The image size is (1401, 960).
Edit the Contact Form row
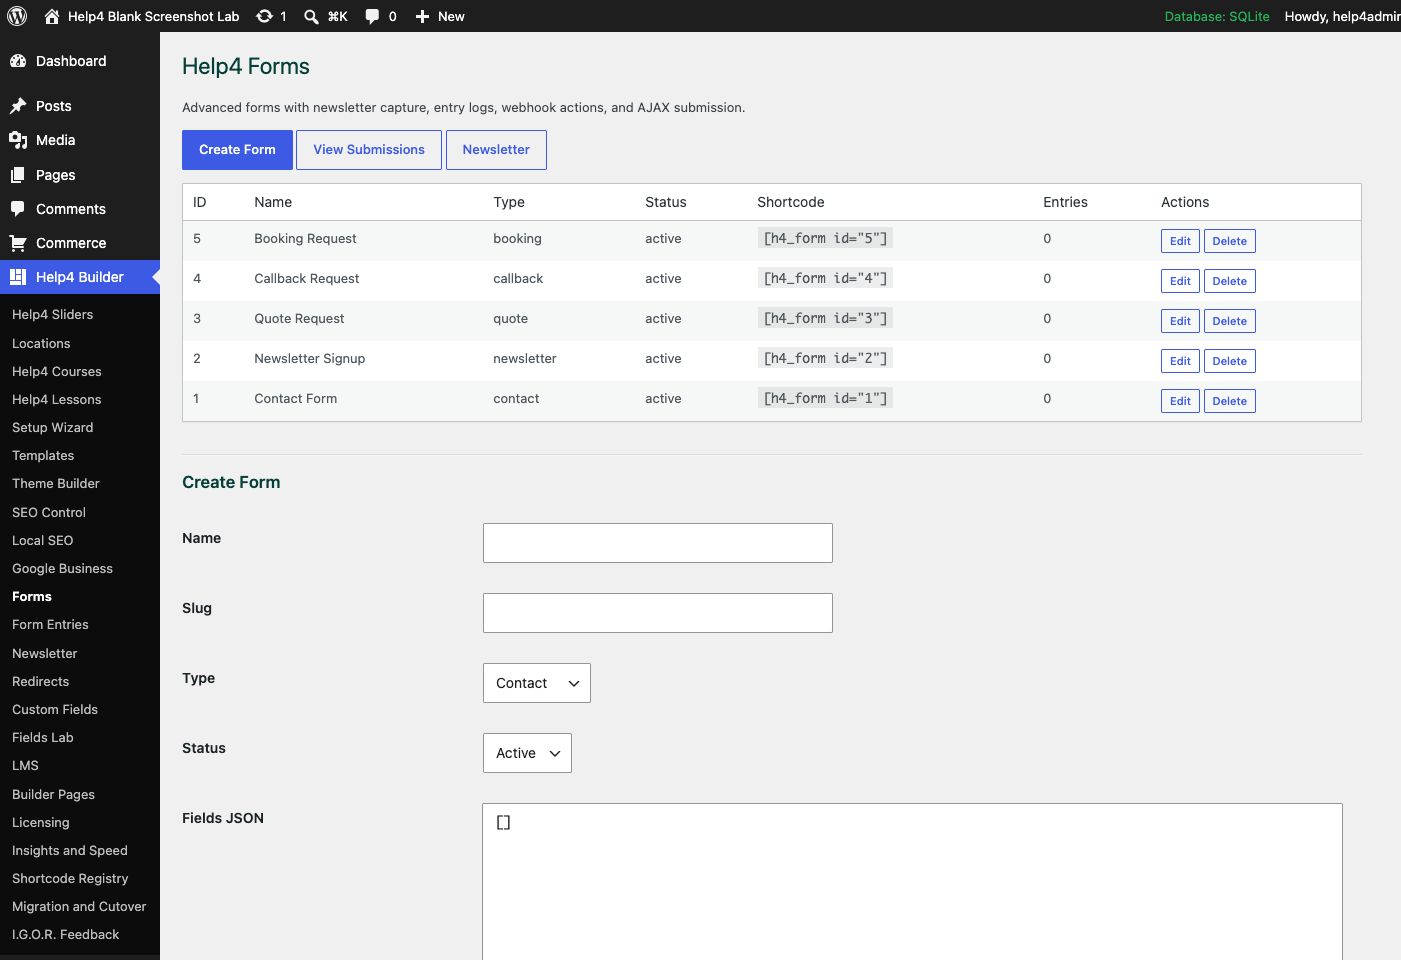pyautogui.click(x=1180, y=401)
